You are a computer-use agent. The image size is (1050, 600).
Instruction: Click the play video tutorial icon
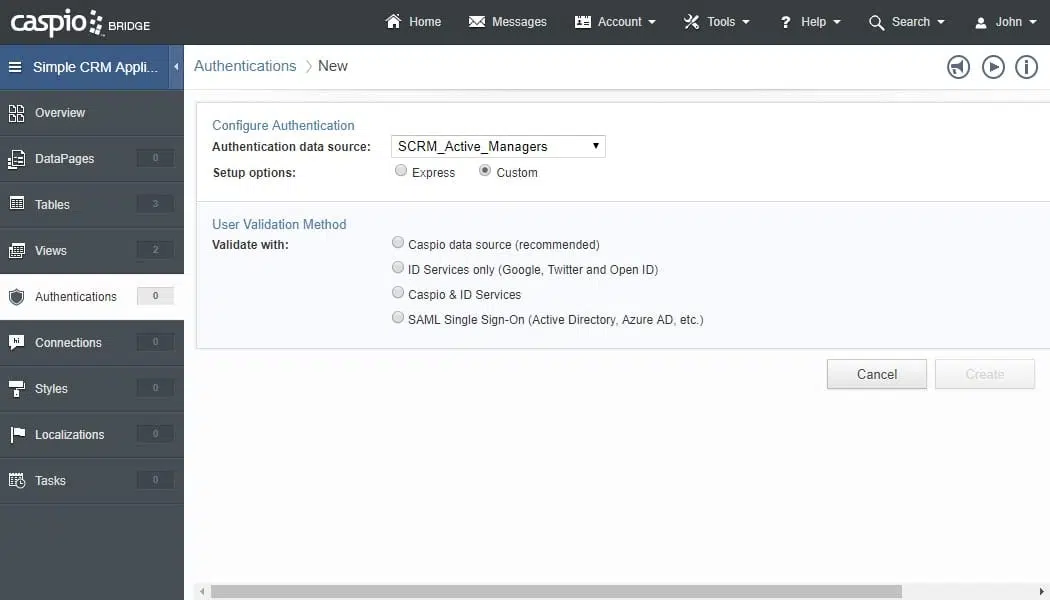[992, 67]
